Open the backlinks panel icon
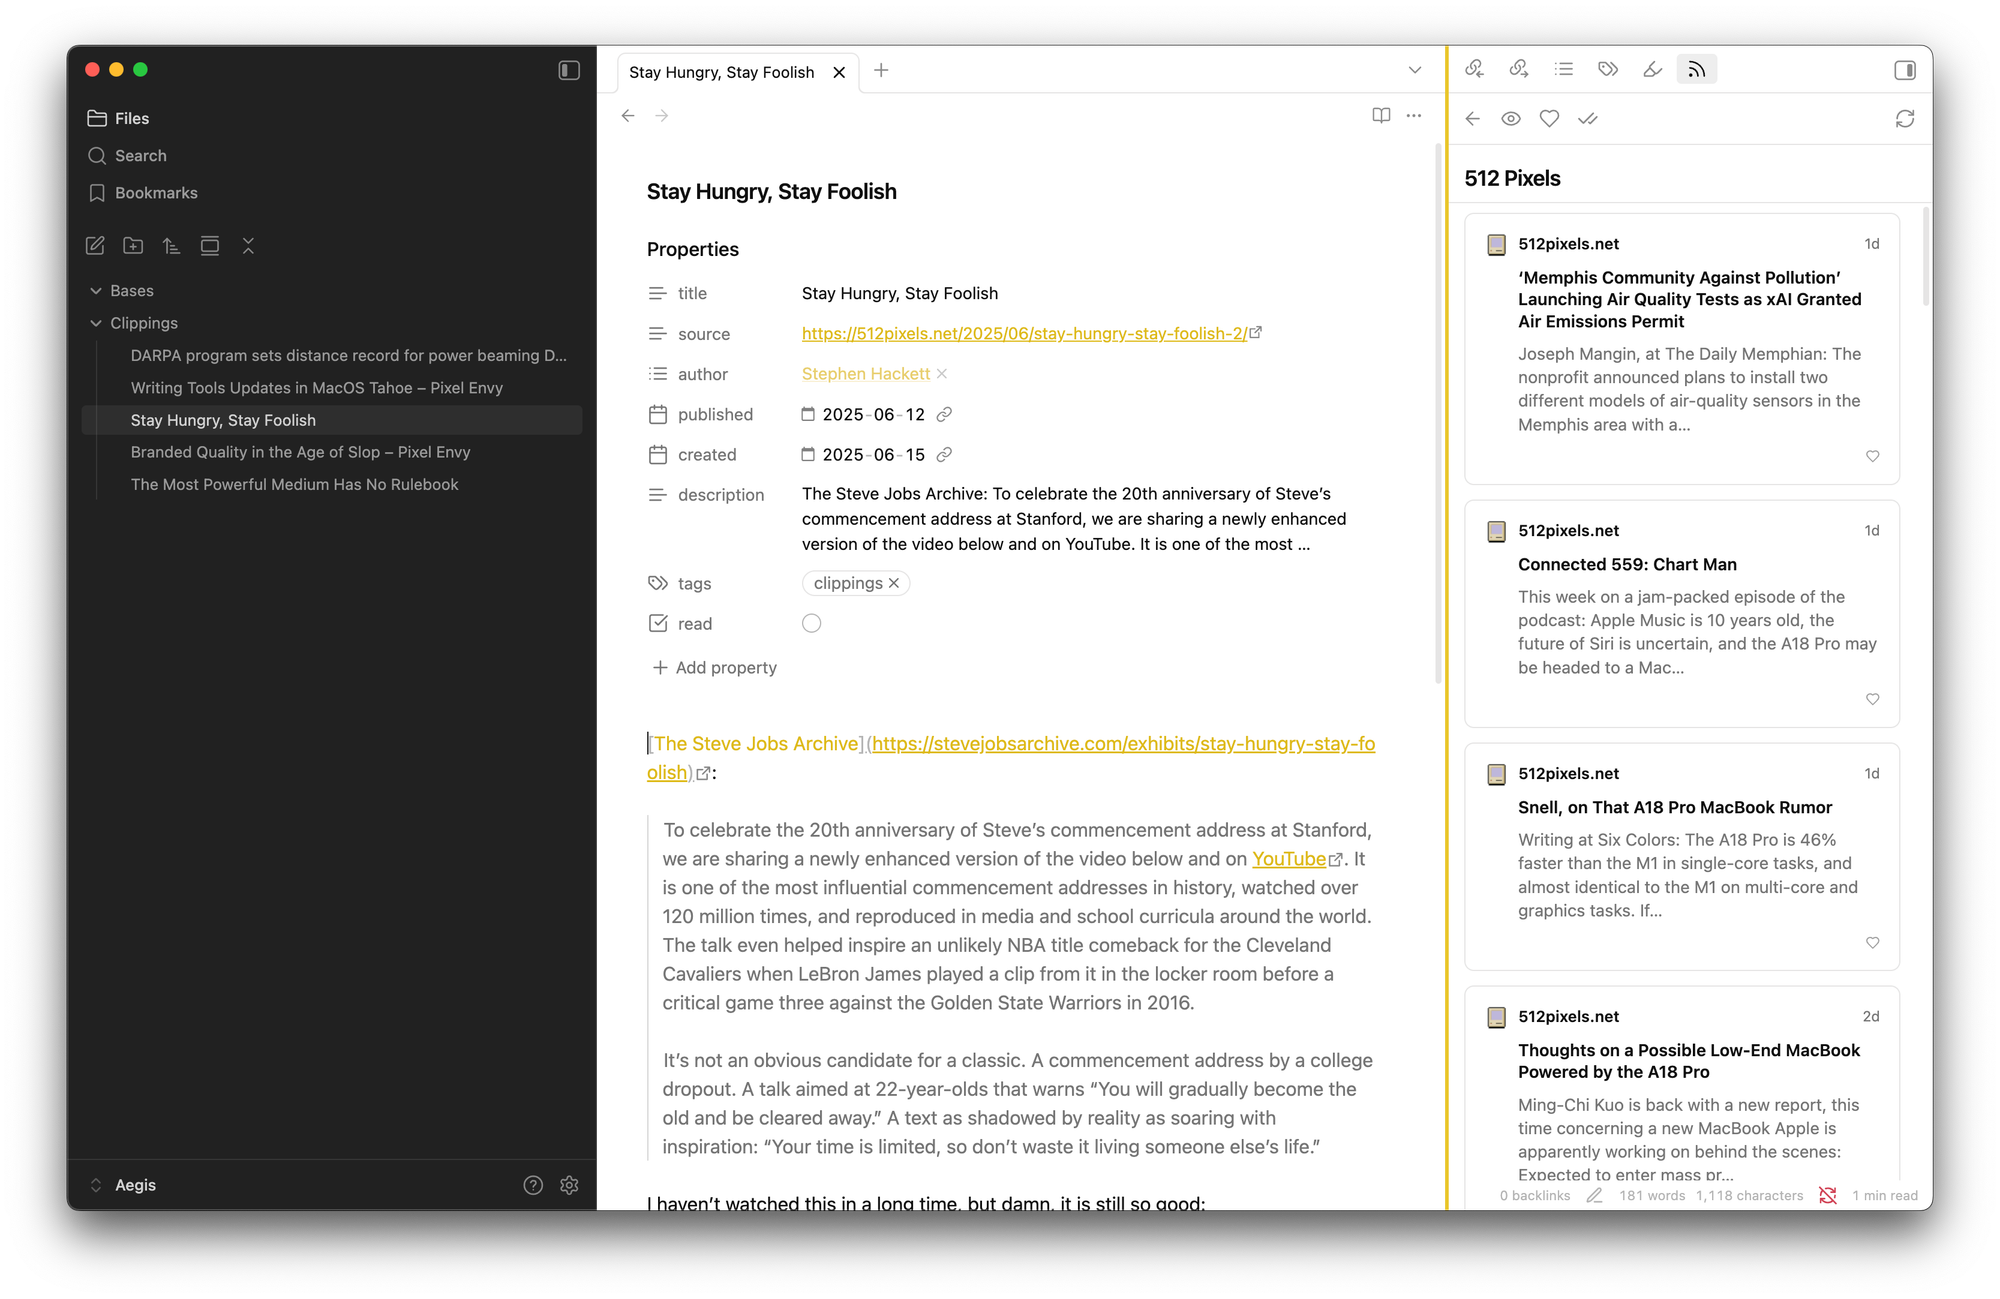This screenshot has width=2000, height=1299. click(1474, 69)
